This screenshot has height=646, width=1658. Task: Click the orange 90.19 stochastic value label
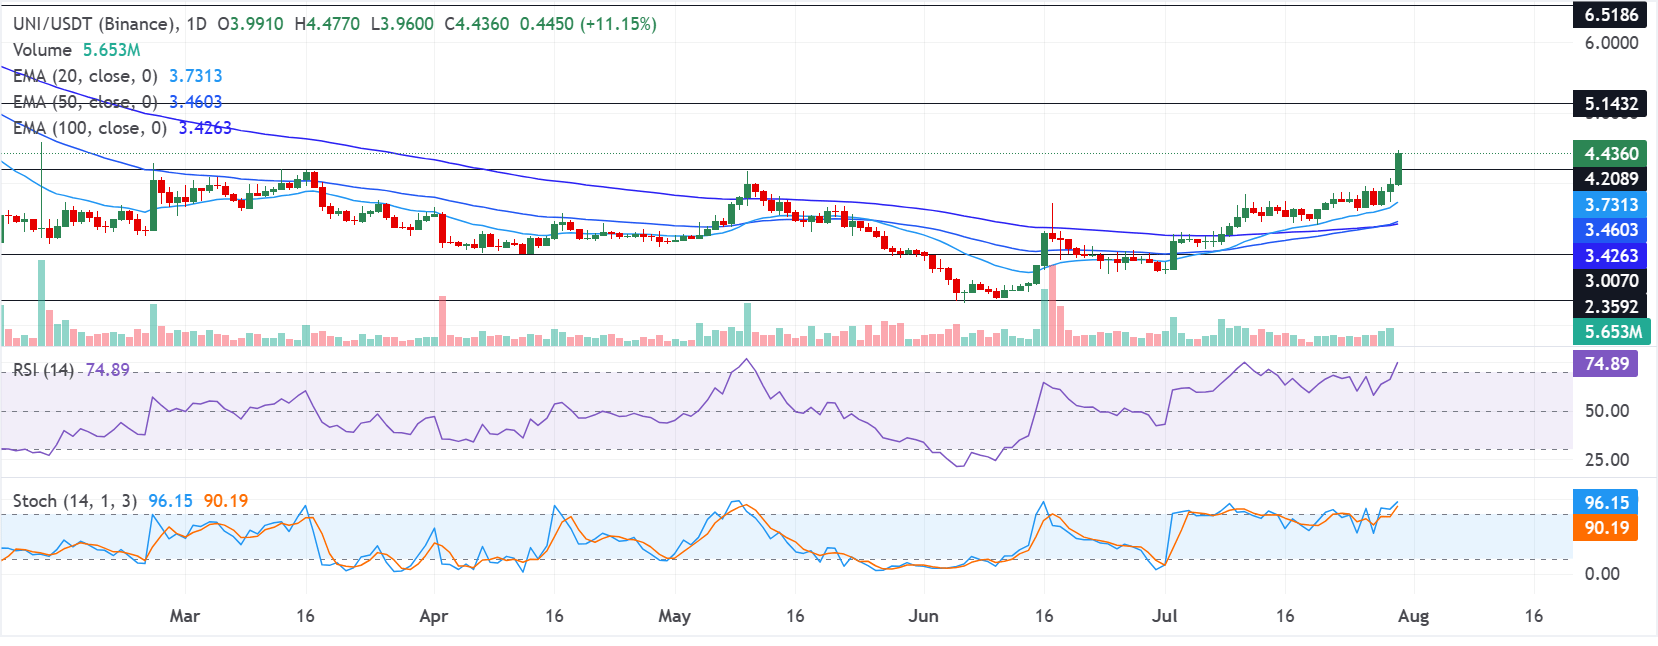1606,527
